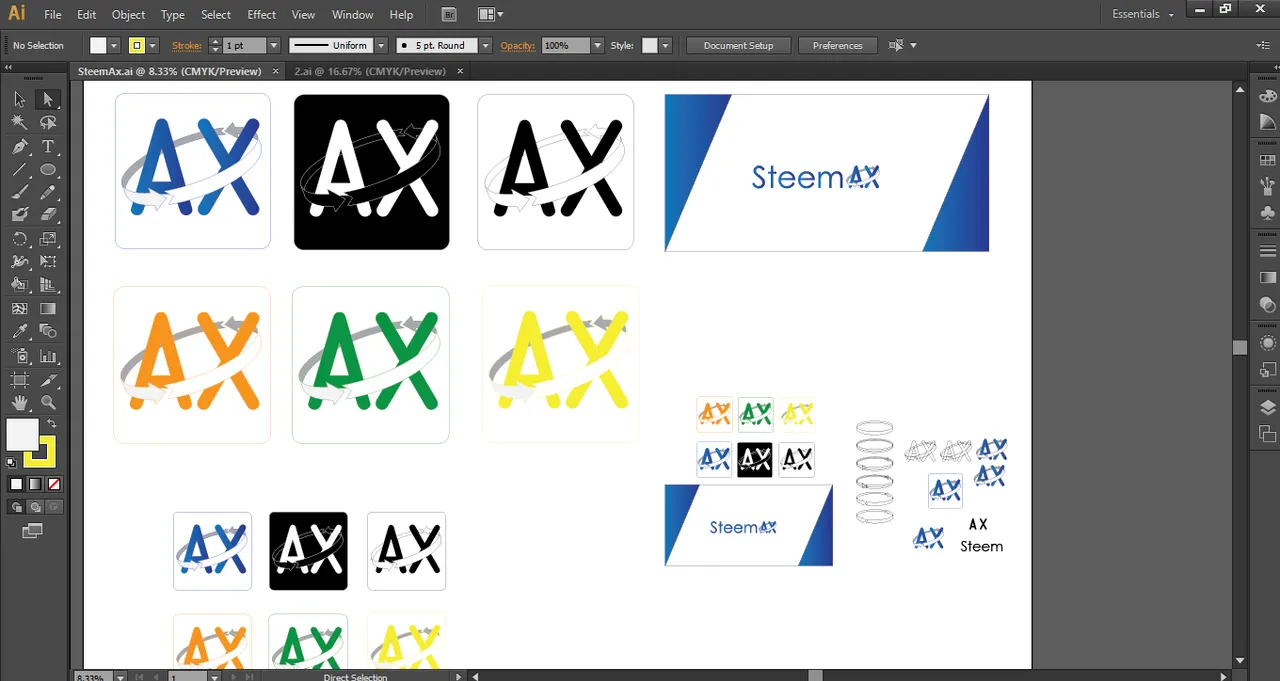Open the 5 pt. Round brush dropdown
This screenshot has height=681, width=1280.
coord(485,45)
